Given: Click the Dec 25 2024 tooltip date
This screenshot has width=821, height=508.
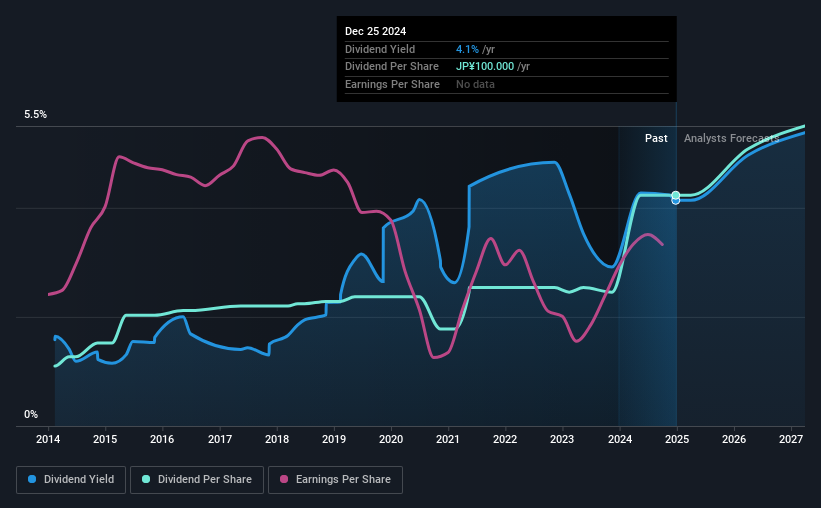Looking at the screenshot, I should pyautogui.click(x=375, y=31).
